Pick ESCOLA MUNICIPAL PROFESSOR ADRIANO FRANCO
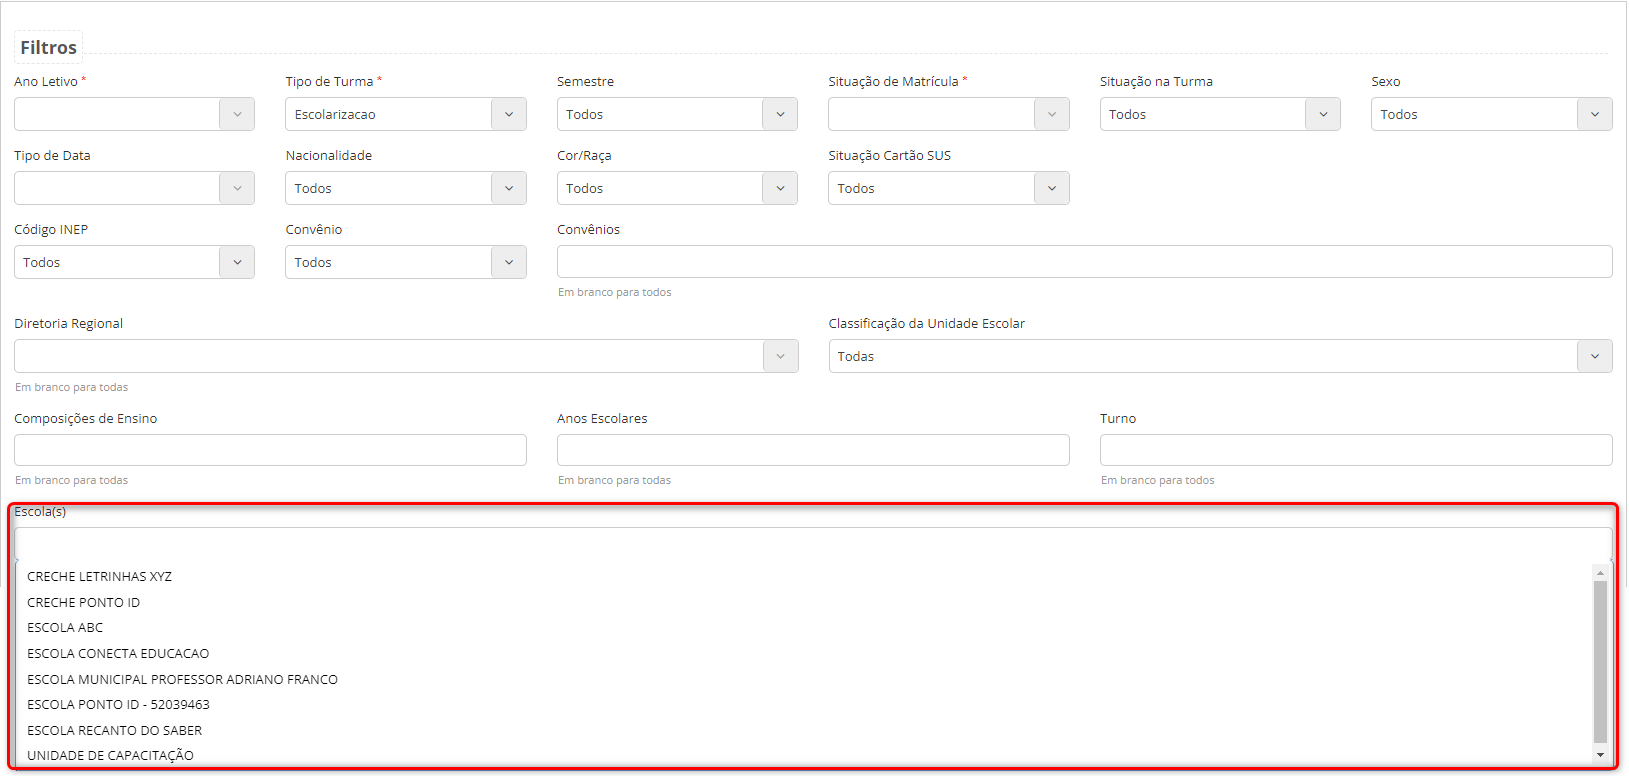 pos(804,680)
